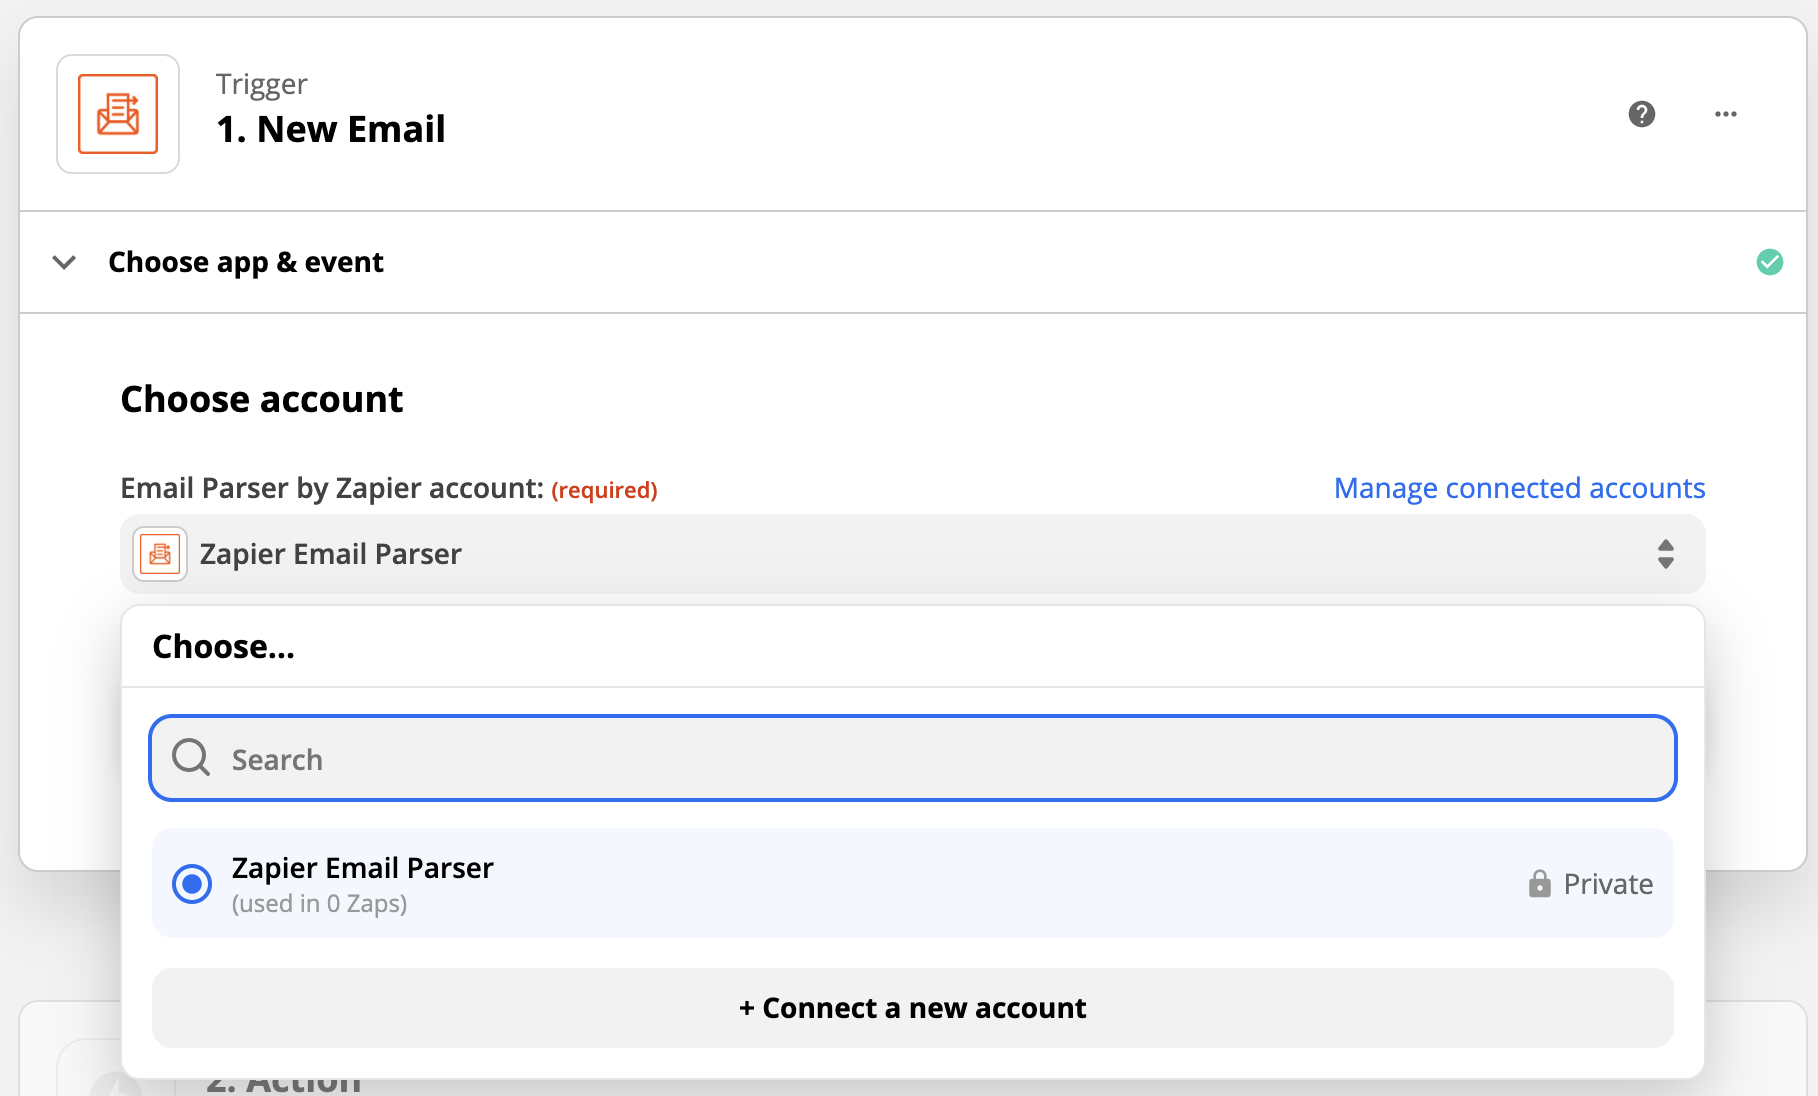Click the small Email Parser icon in dropdown
This screenshot has height=1096, width=1818.
[160, 554]
